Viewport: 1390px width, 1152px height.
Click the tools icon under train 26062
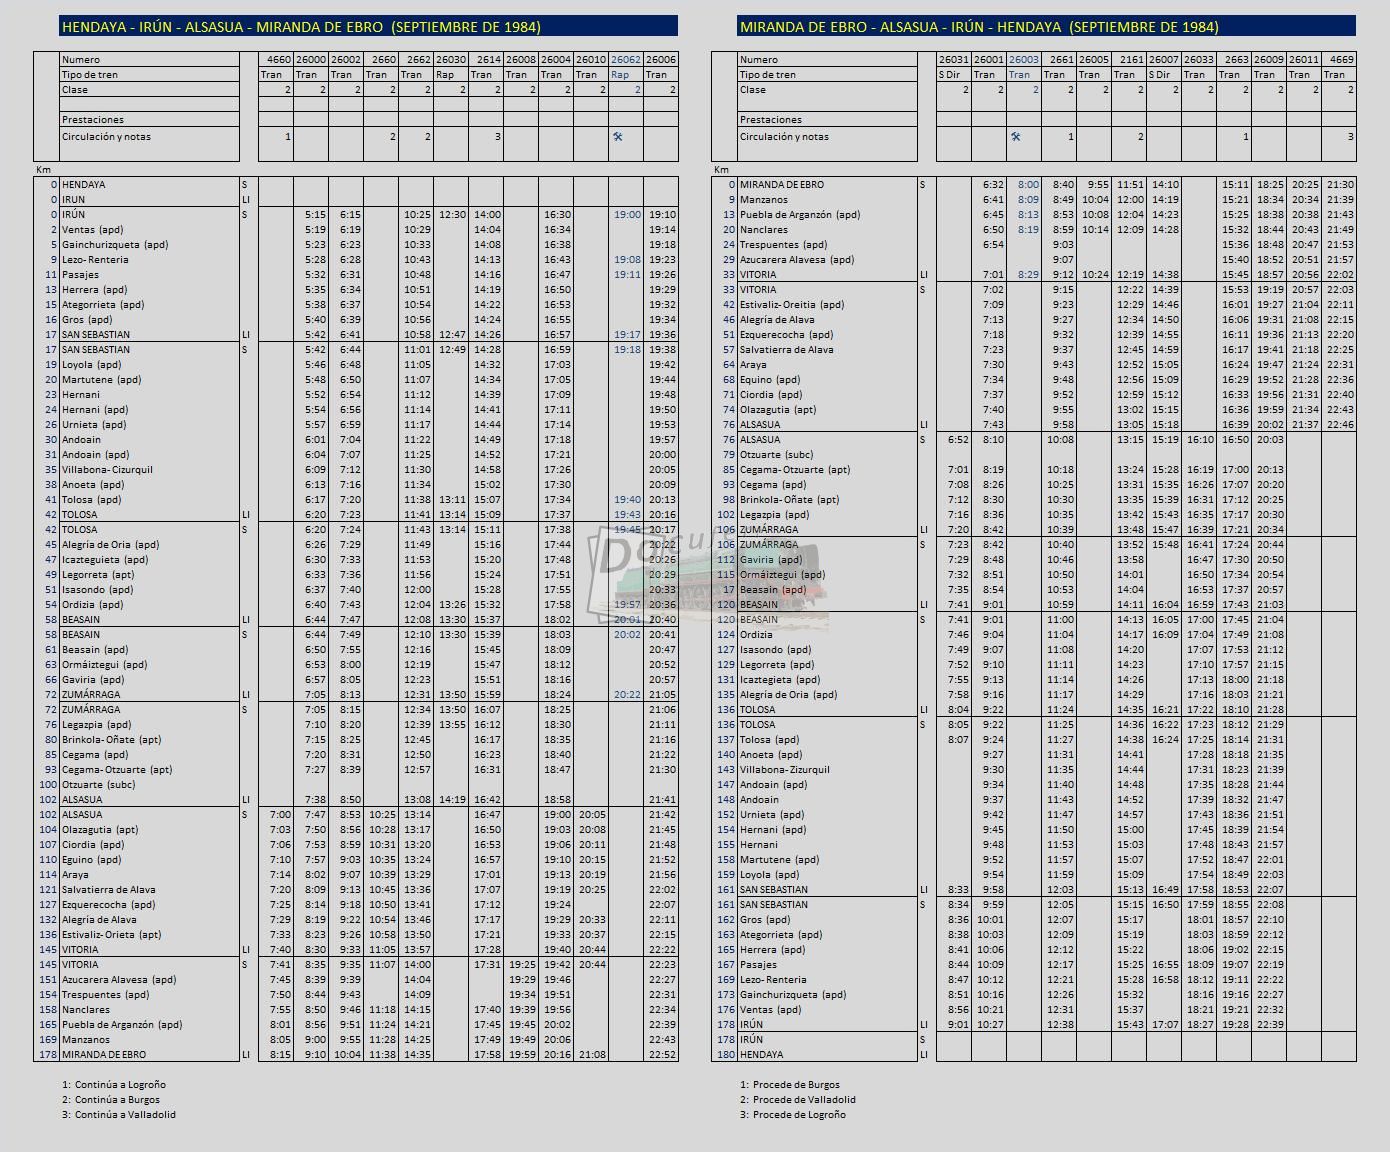618,137
